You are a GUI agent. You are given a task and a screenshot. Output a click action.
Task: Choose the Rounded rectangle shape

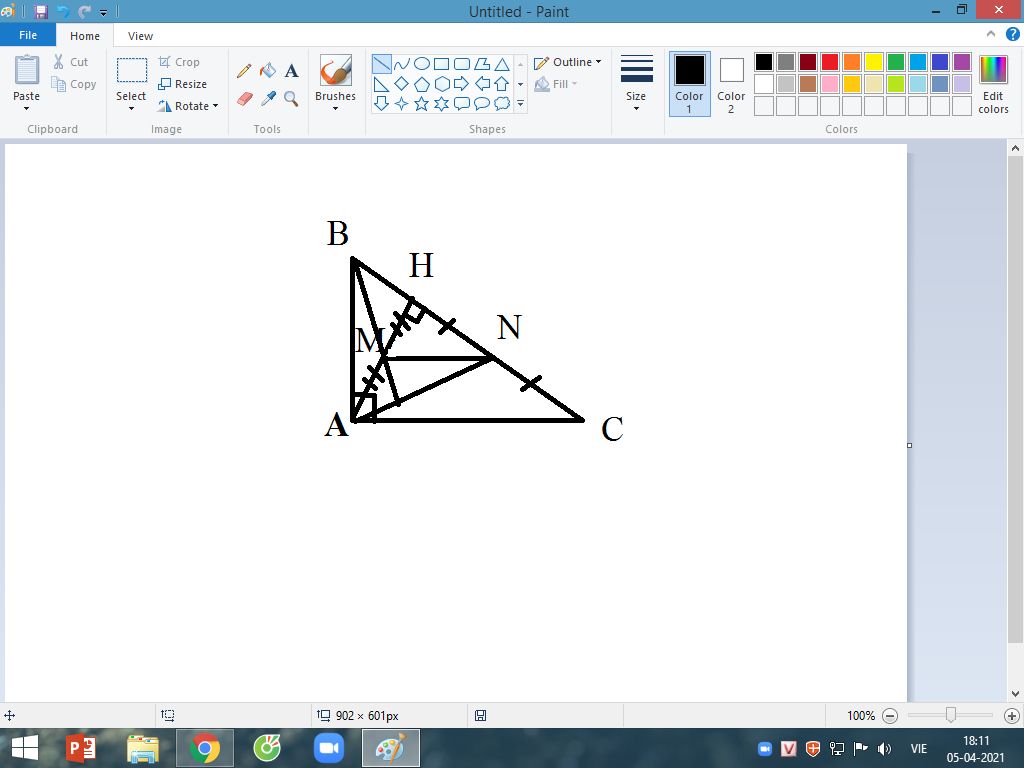click(x=462, y=63)
